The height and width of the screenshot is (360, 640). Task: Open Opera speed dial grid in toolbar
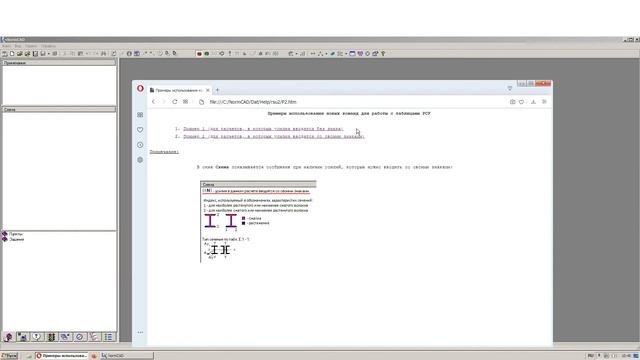tap(185, 102)
